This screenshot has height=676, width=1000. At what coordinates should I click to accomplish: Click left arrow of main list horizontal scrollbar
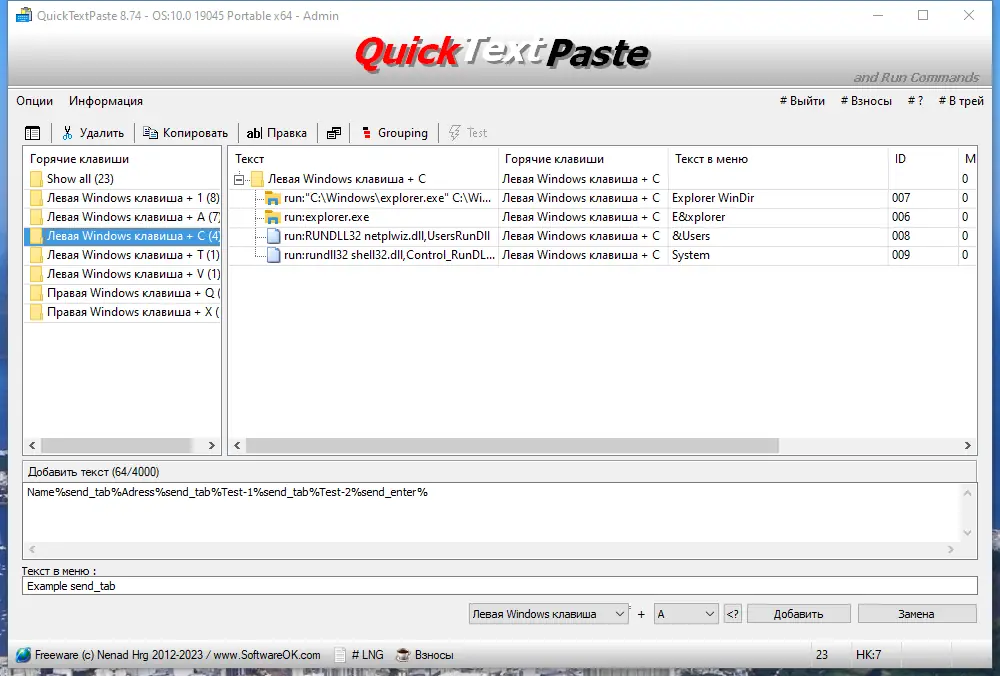237,446
